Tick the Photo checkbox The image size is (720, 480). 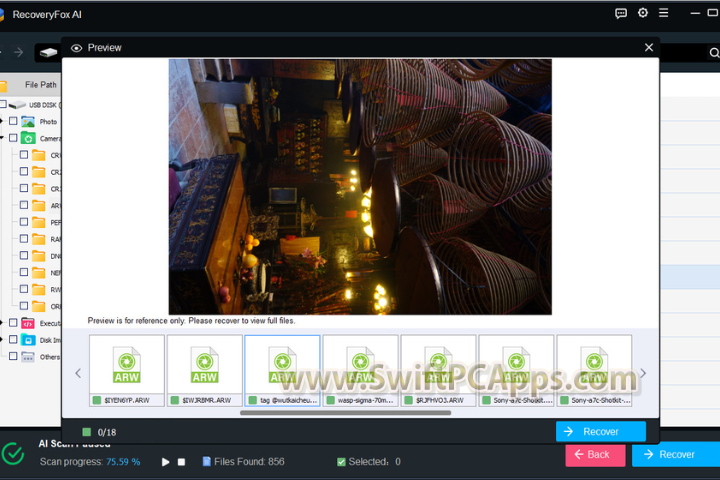(13, 121)
